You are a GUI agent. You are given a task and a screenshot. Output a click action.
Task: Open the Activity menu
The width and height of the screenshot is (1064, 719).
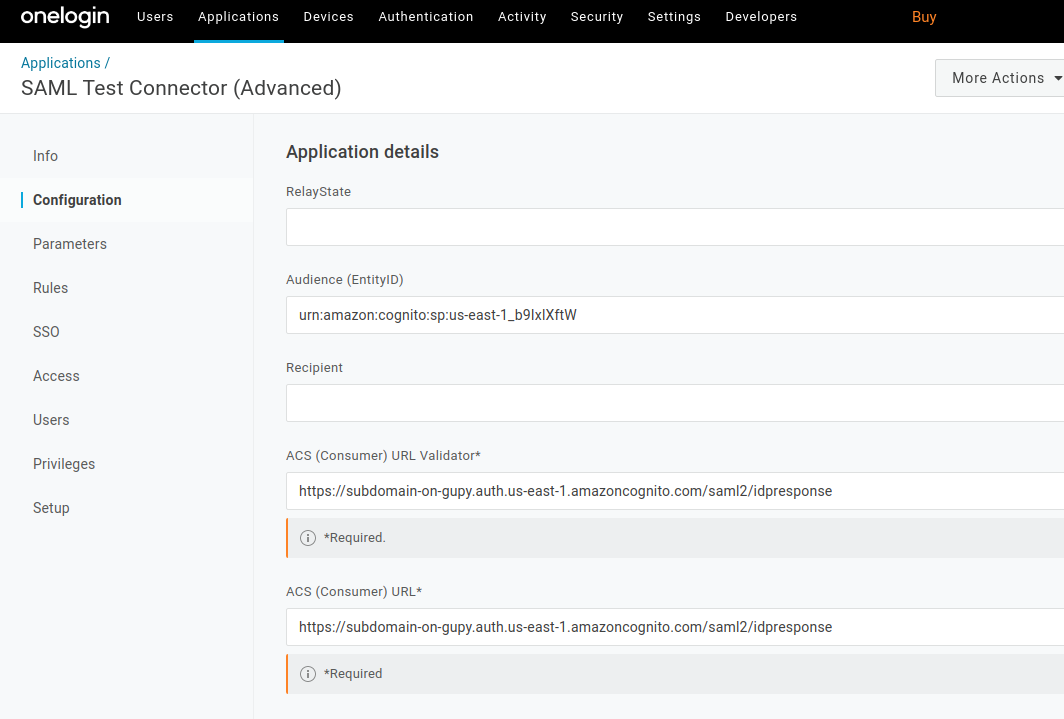click(522, 17)
